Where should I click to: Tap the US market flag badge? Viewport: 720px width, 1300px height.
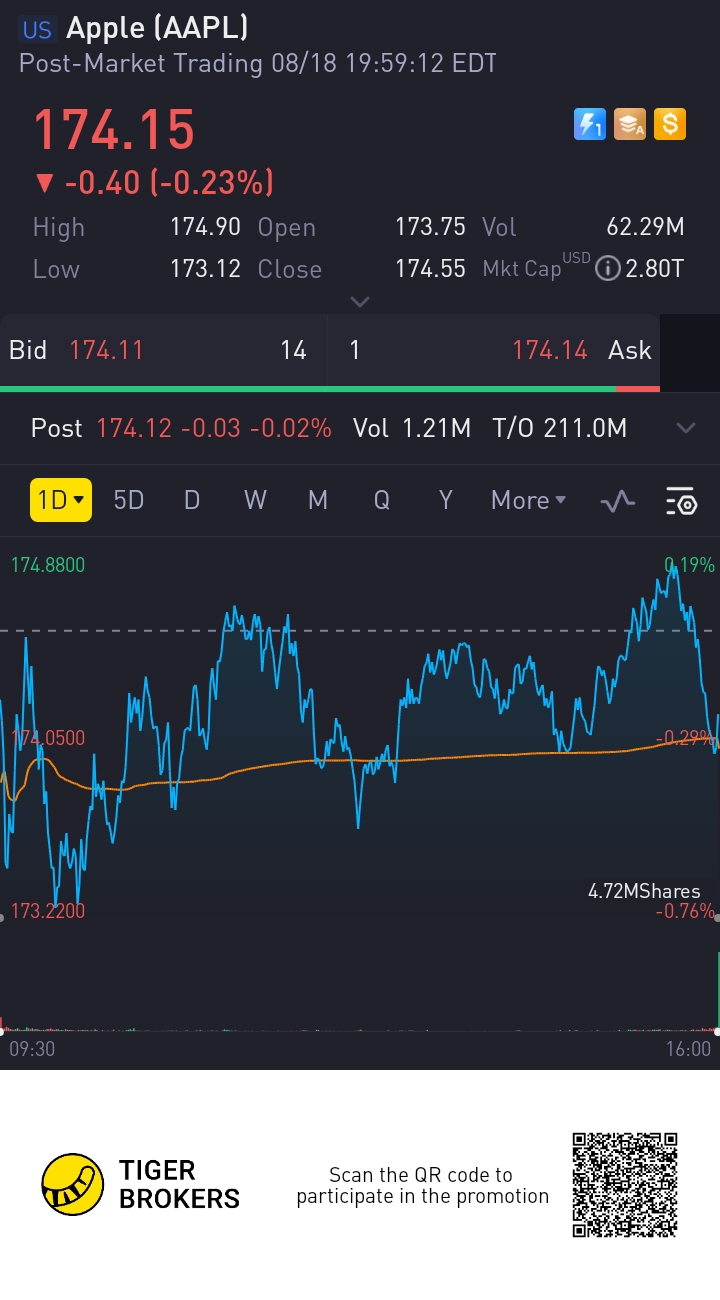tap(37, 29)
